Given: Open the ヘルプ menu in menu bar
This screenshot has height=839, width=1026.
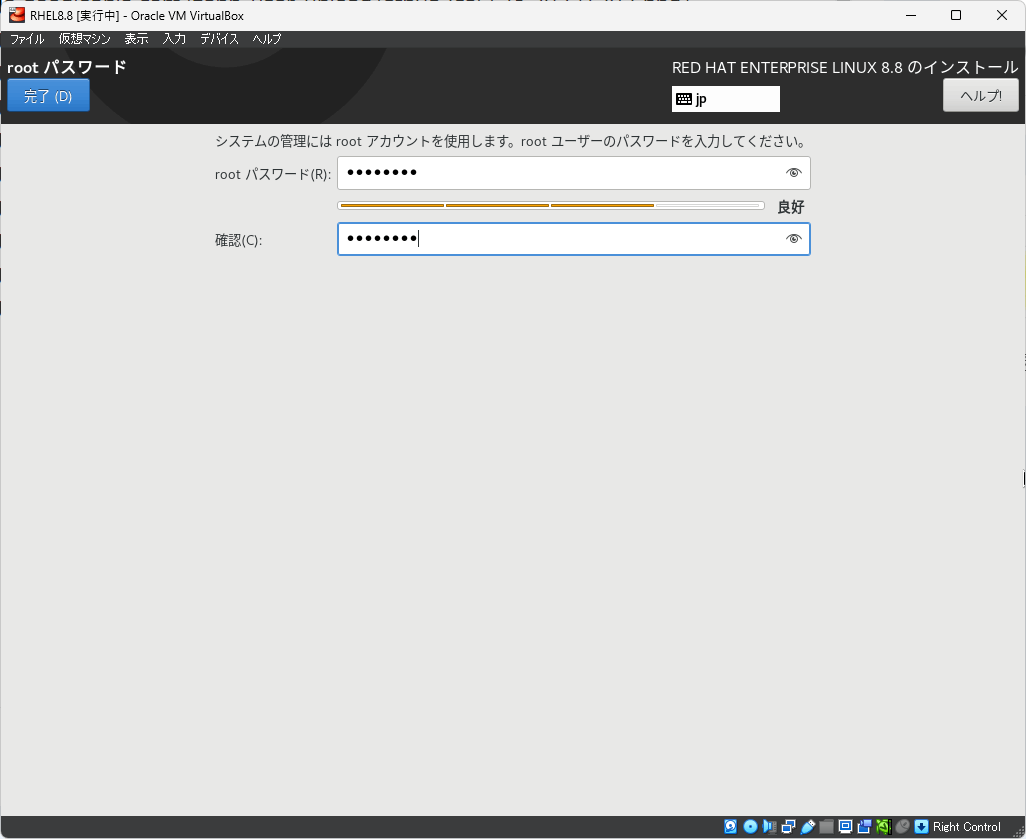Looking at the screenshot, I should (x=267, y=39).
